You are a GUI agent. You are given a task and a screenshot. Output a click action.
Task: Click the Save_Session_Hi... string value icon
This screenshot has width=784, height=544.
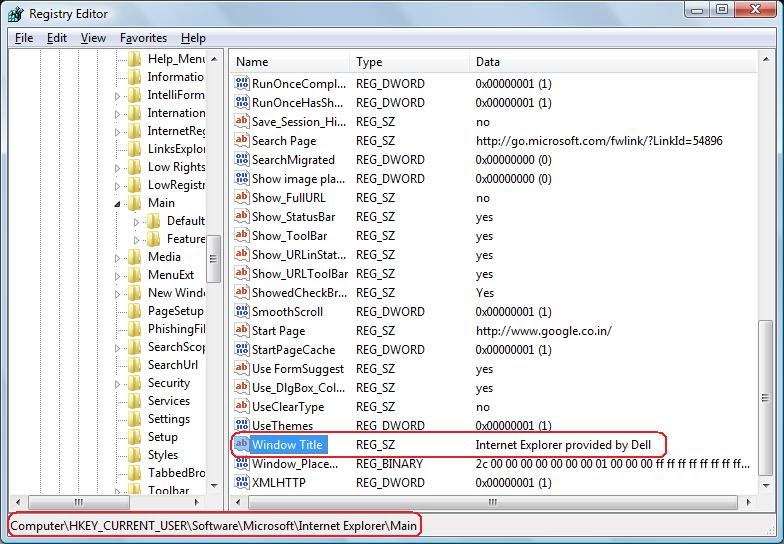(242, 121)
